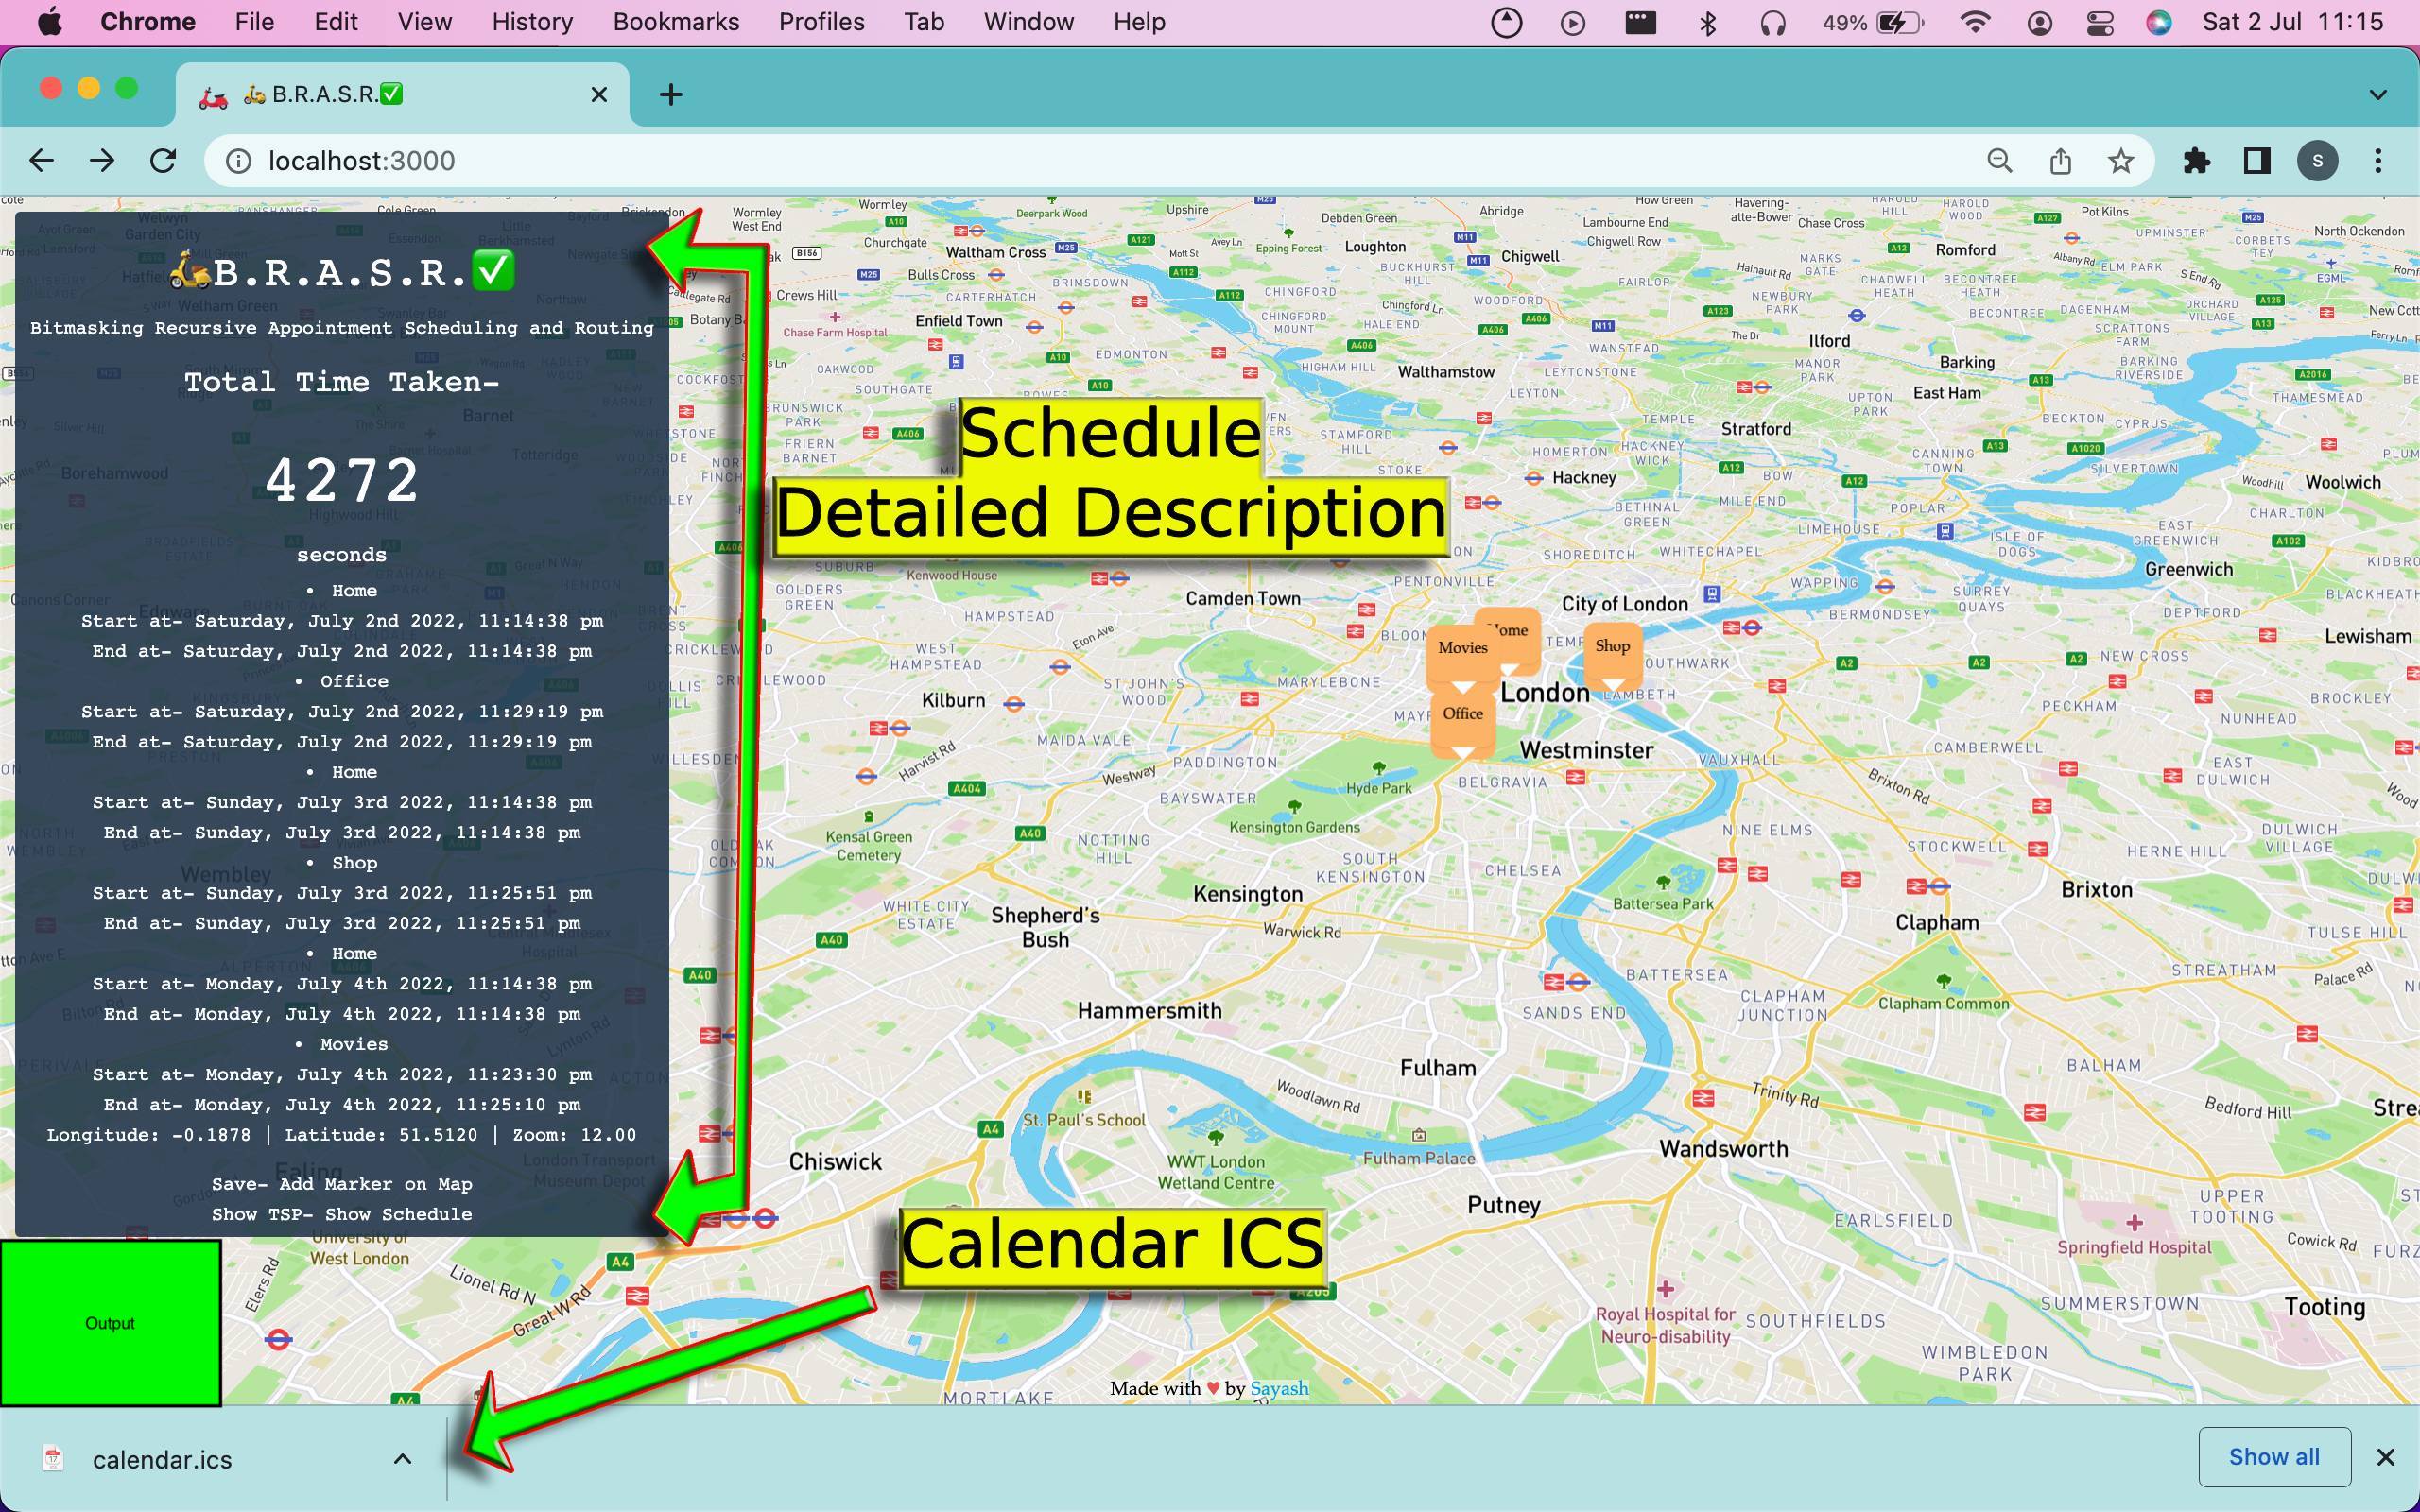Click the Bluetooth menu bar icon
The image size is (2420, 1512).
[1708, 22]
